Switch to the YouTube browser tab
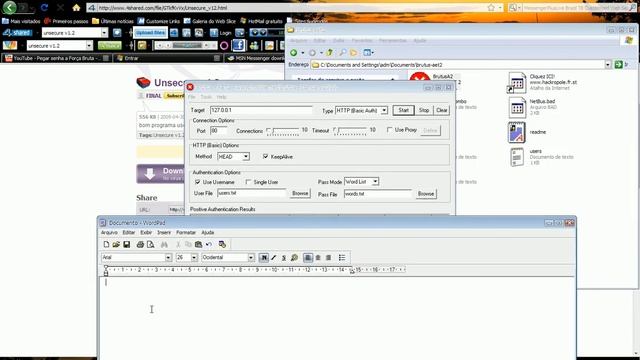The width and height of the screenshot is (640, 360). coord(56,58)
